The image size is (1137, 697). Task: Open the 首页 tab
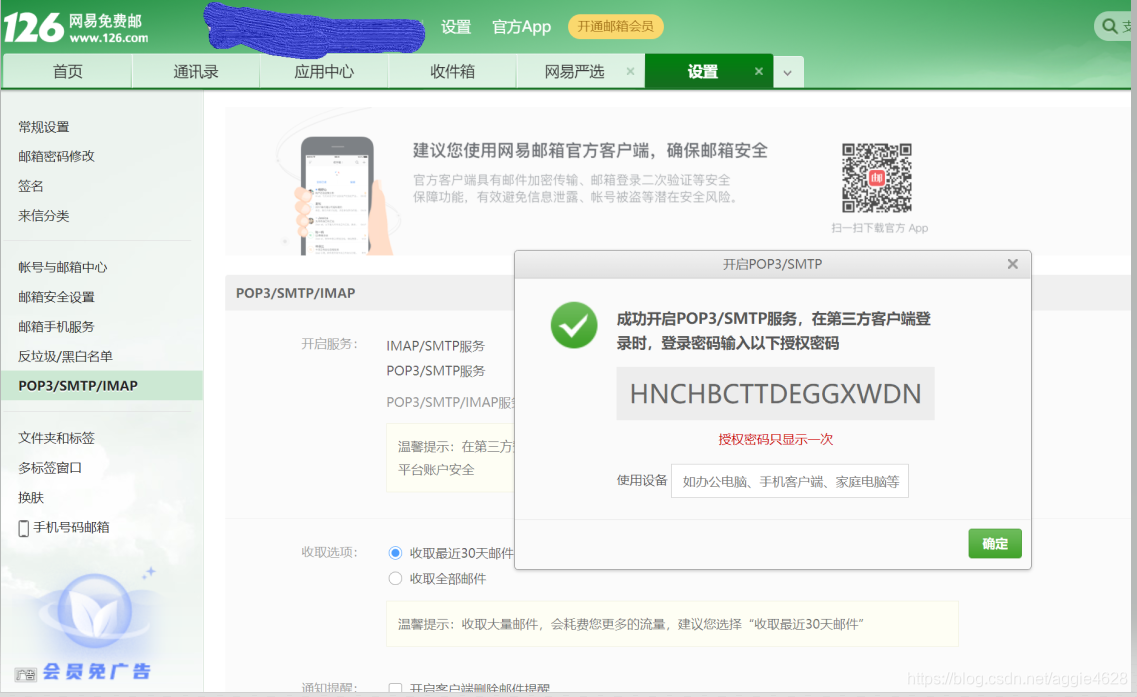[x=67, y=72]
